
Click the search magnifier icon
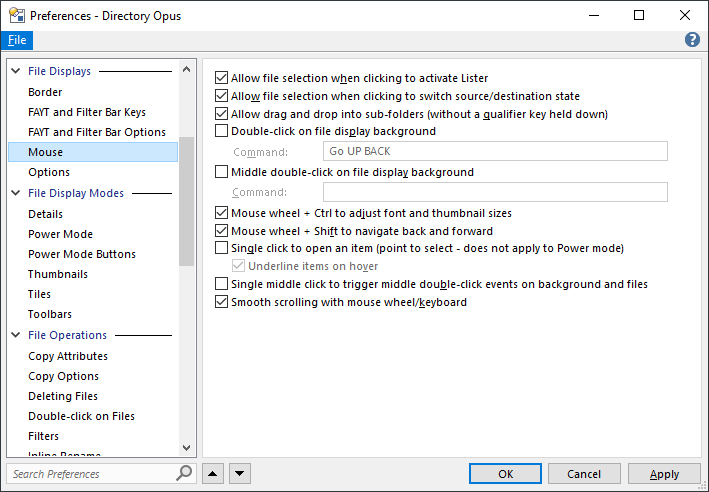point(184,473)
